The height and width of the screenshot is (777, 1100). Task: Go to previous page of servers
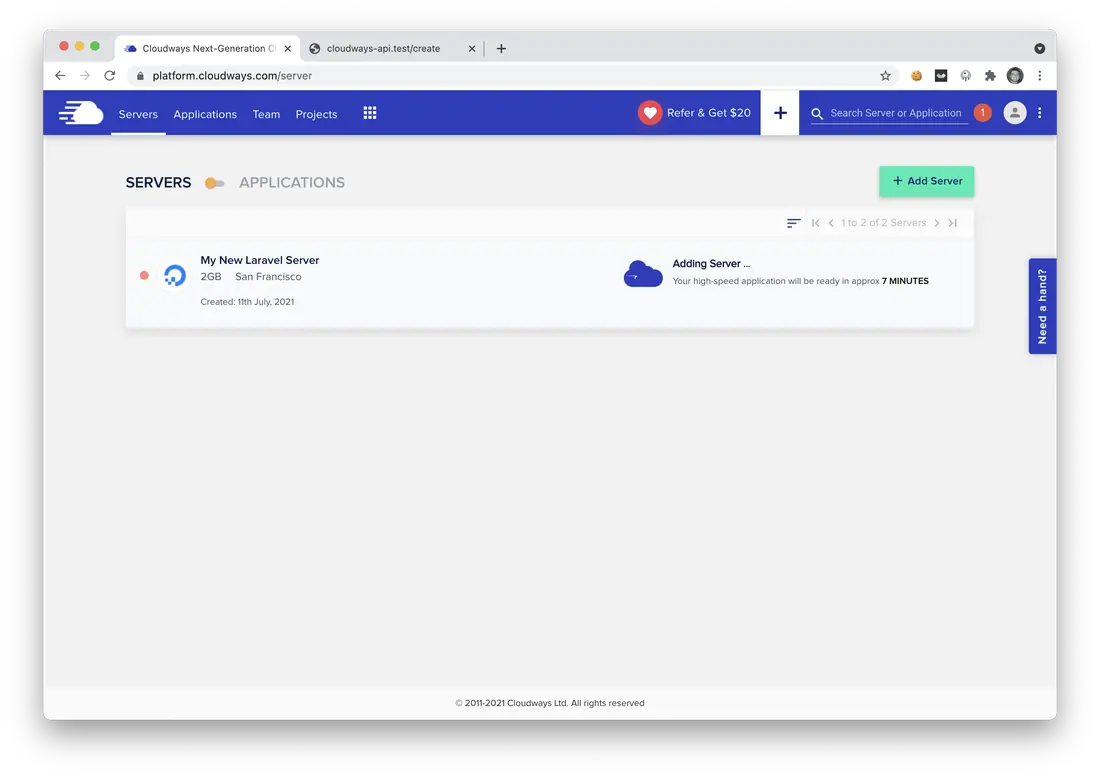coord(831,223)
